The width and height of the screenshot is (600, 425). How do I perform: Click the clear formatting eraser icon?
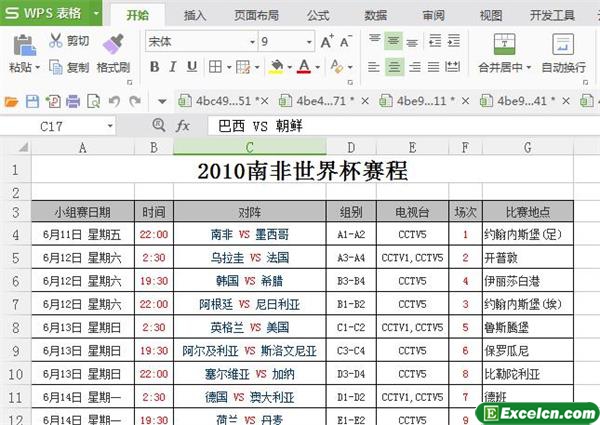[337, 67]
